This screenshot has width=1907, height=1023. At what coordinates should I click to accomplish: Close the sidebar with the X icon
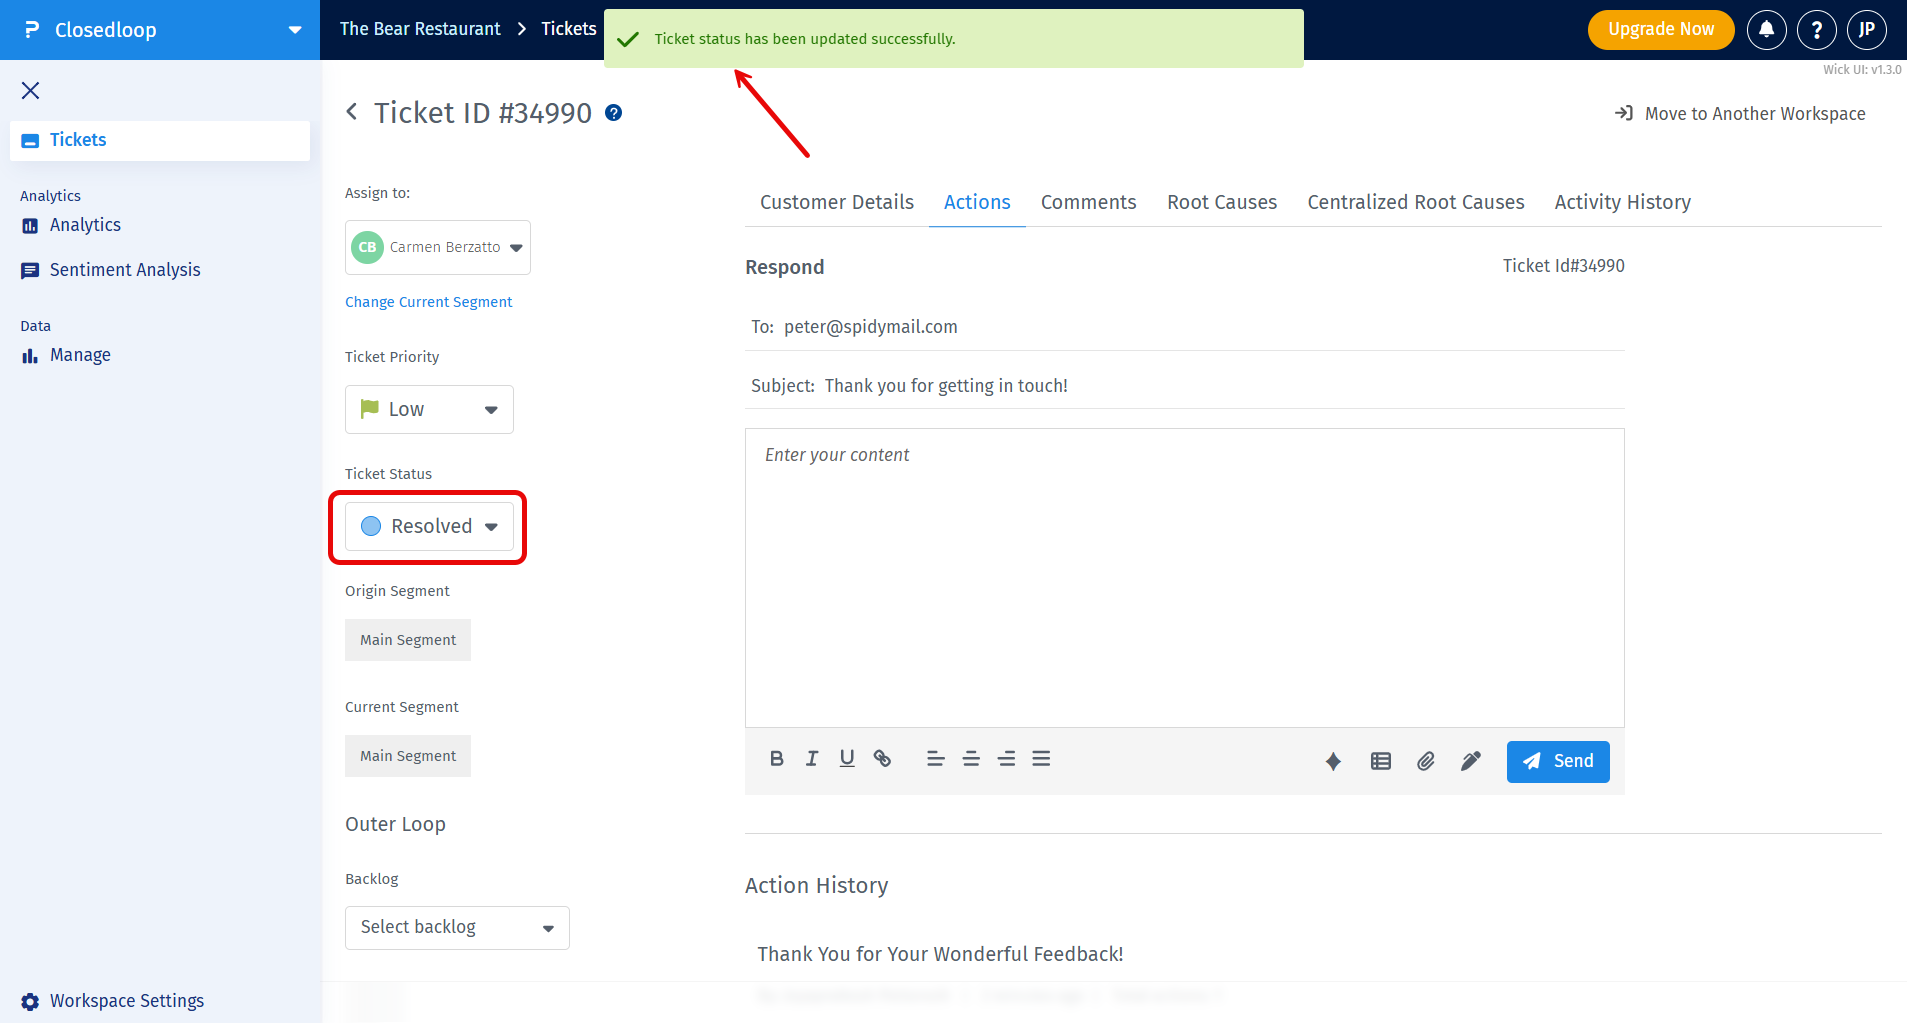(x=31, y=91)
